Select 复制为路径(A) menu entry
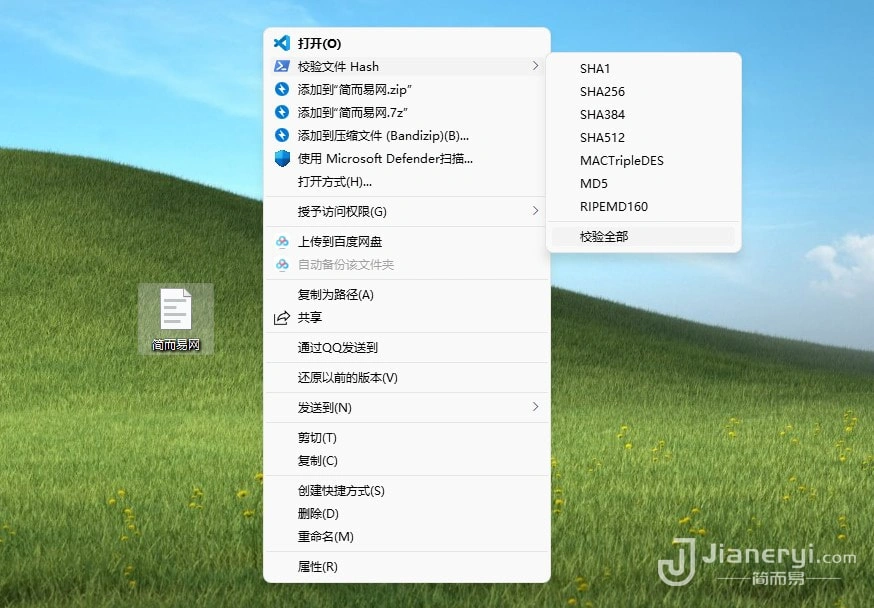The width and height of the screenshot is (874, 608). pyautogui.click(x=407, y=294)
